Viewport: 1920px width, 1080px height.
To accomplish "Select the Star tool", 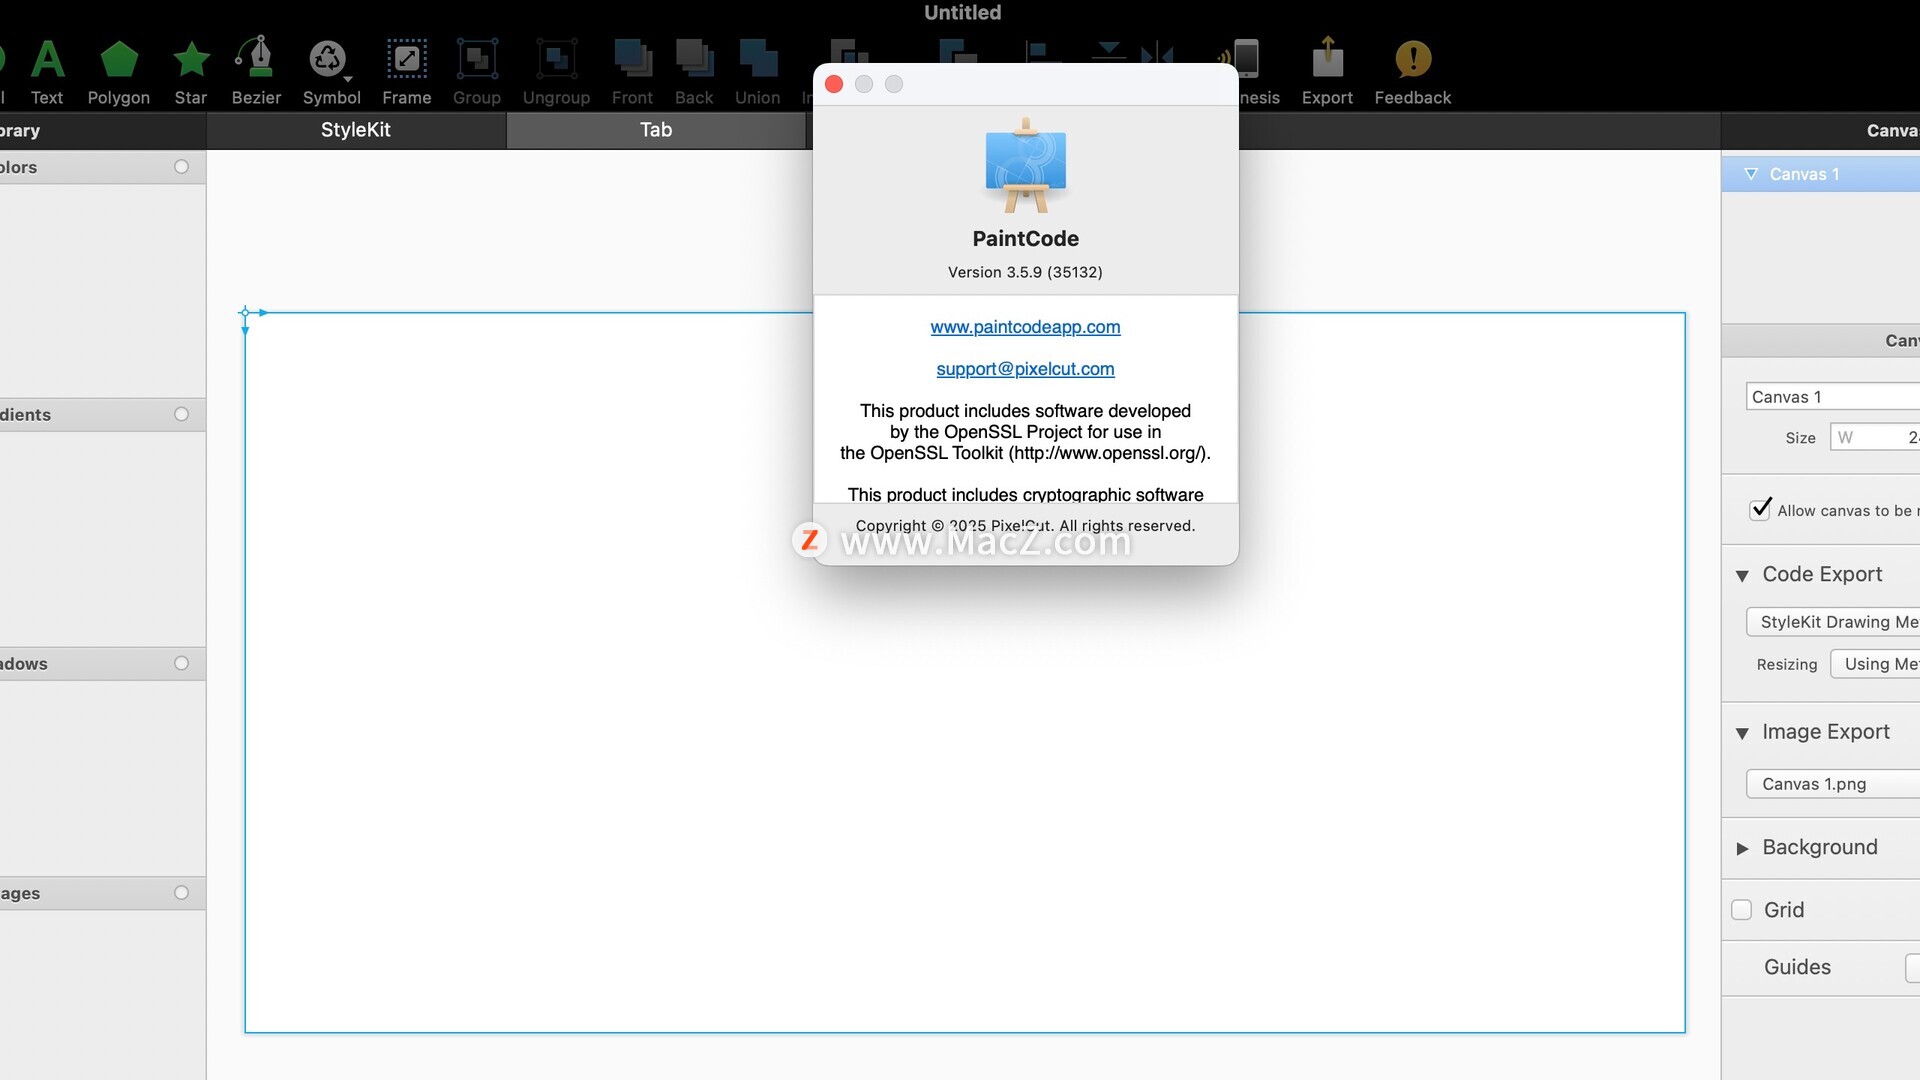I will point(190,72).
